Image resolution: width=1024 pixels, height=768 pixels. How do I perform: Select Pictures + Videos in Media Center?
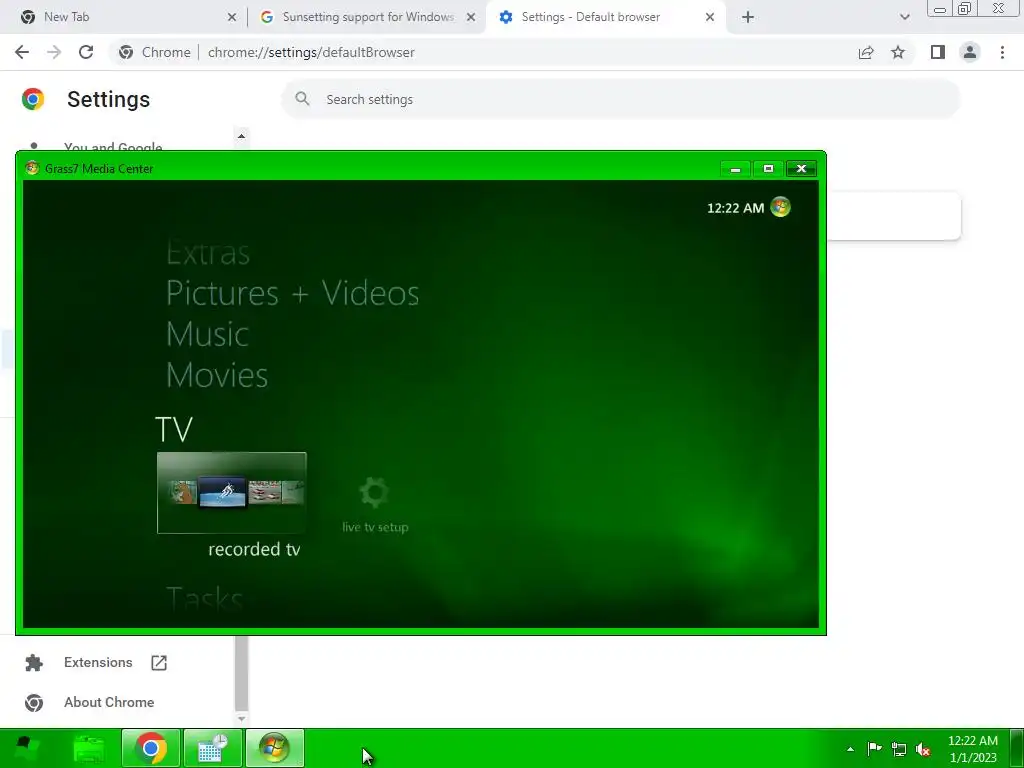(293, 293)
